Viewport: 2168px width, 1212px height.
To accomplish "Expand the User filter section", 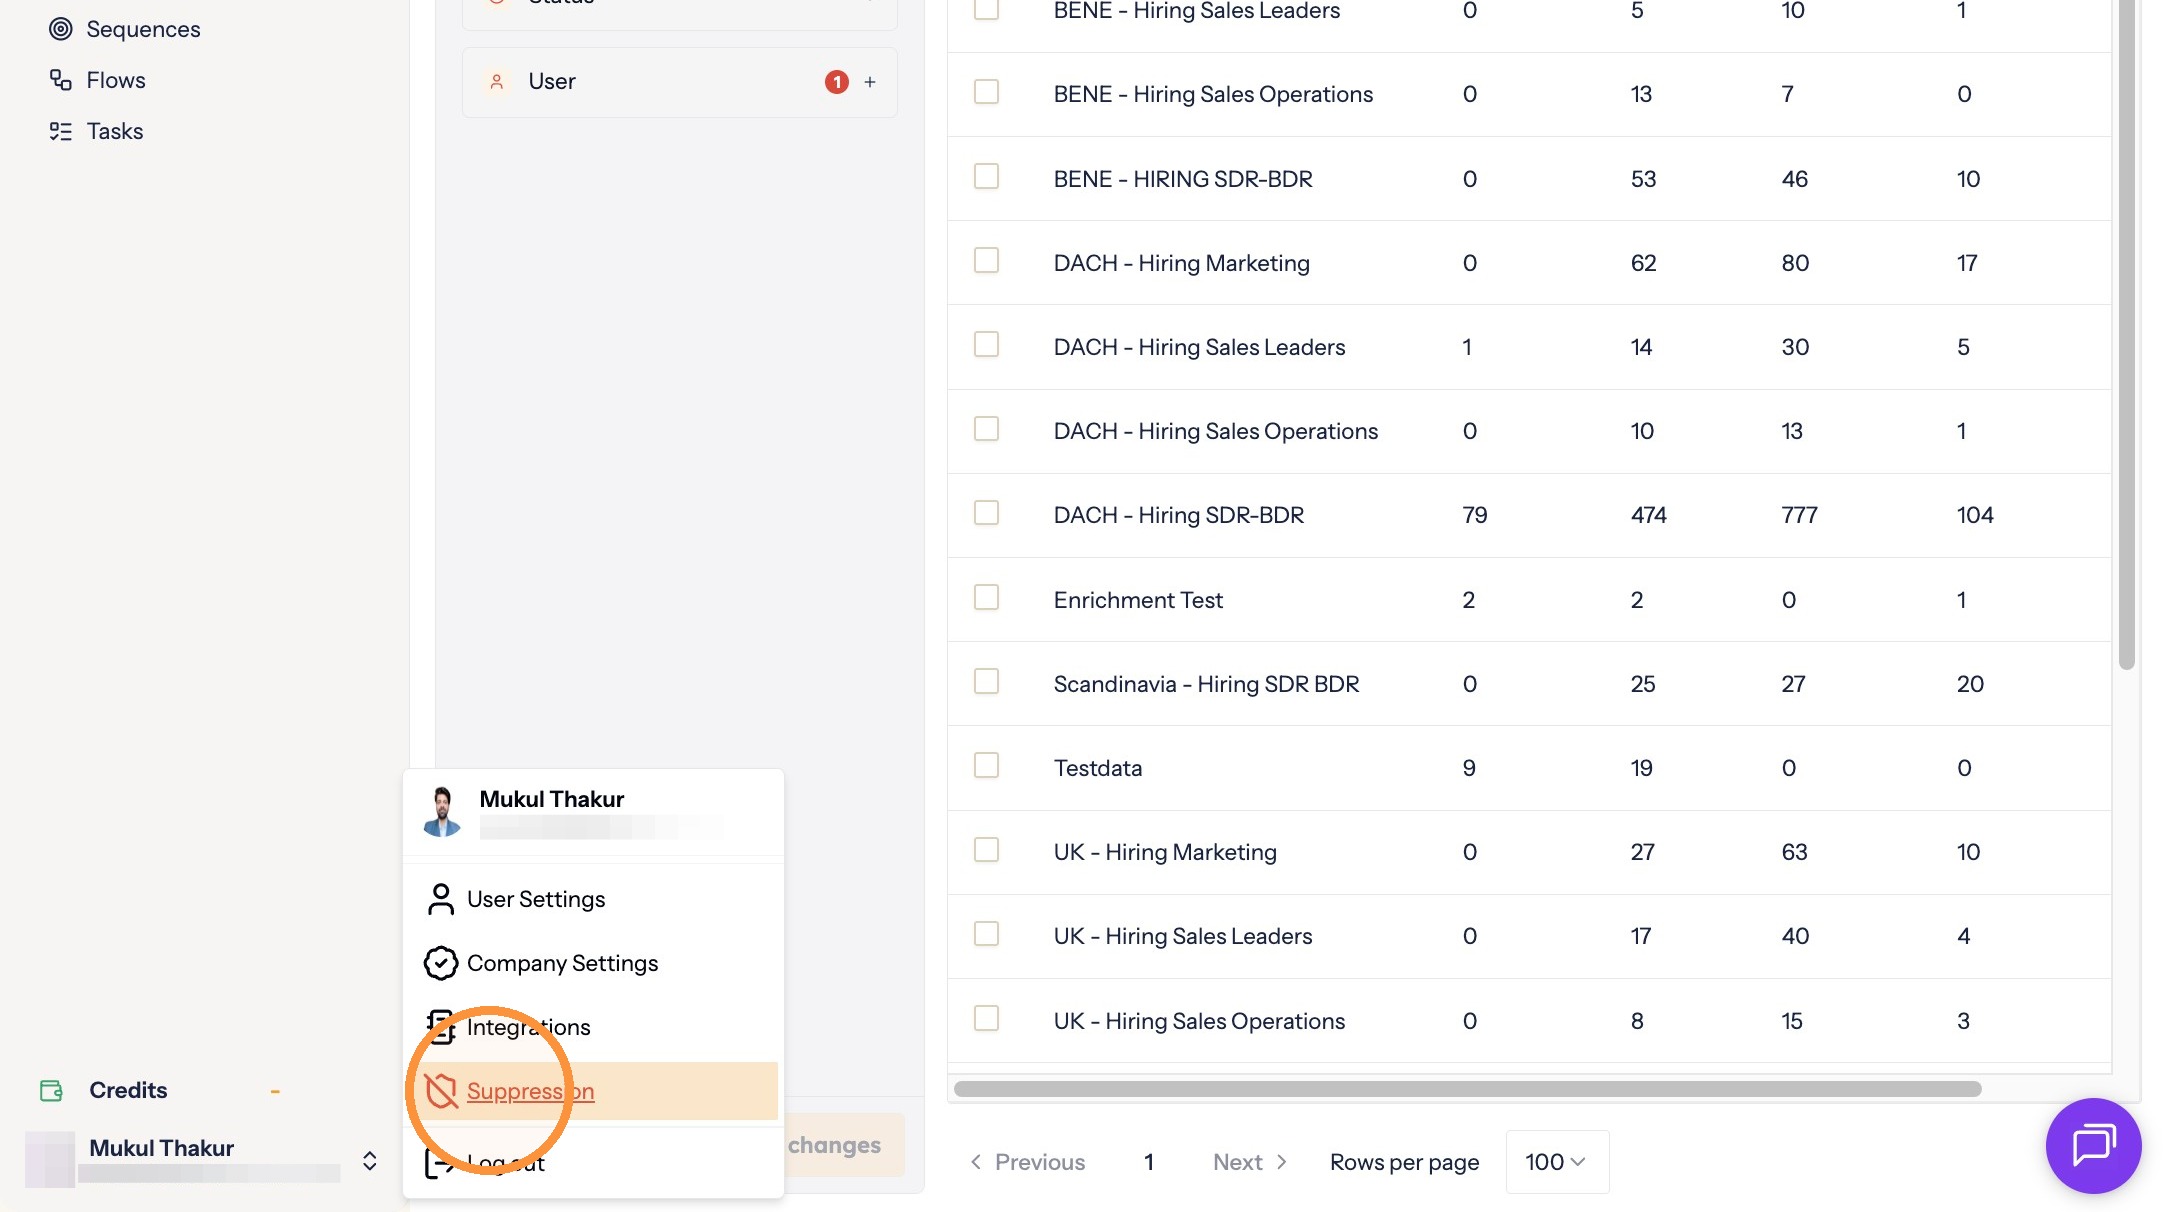I will [680, 82].
